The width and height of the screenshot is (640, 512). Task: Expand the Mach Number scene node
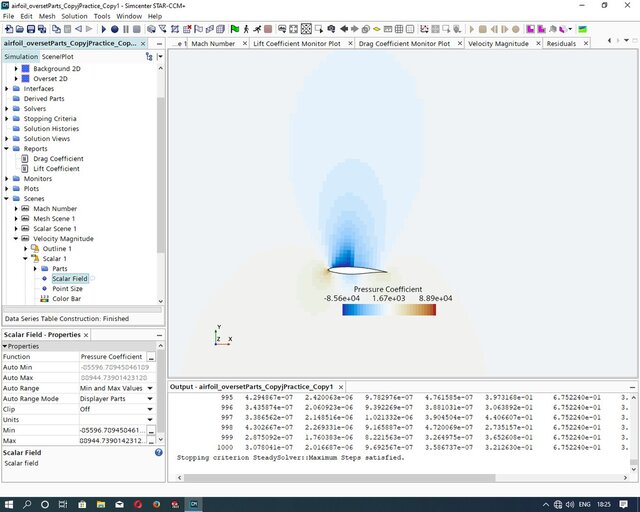point(16,209)
